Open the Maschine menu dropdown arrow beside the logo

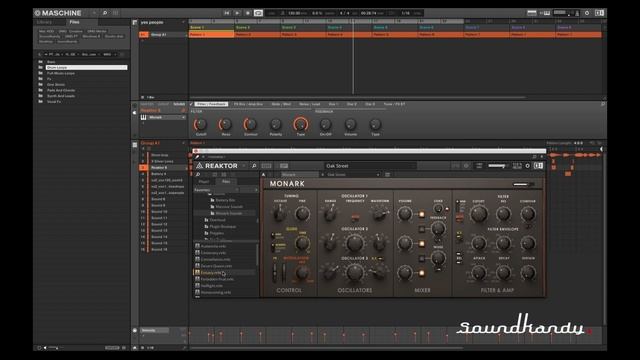click(94, 13)
